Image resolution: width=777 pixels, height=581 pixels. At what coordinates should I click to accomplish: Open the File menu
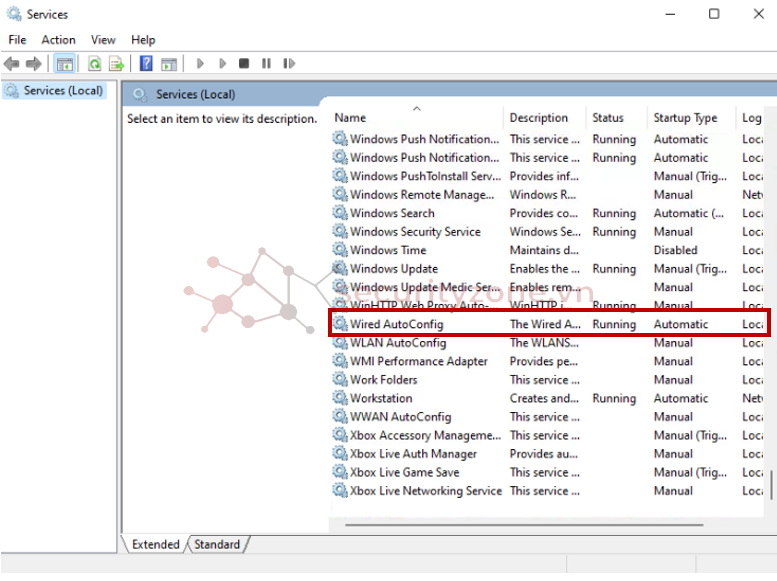coord(17,40)
